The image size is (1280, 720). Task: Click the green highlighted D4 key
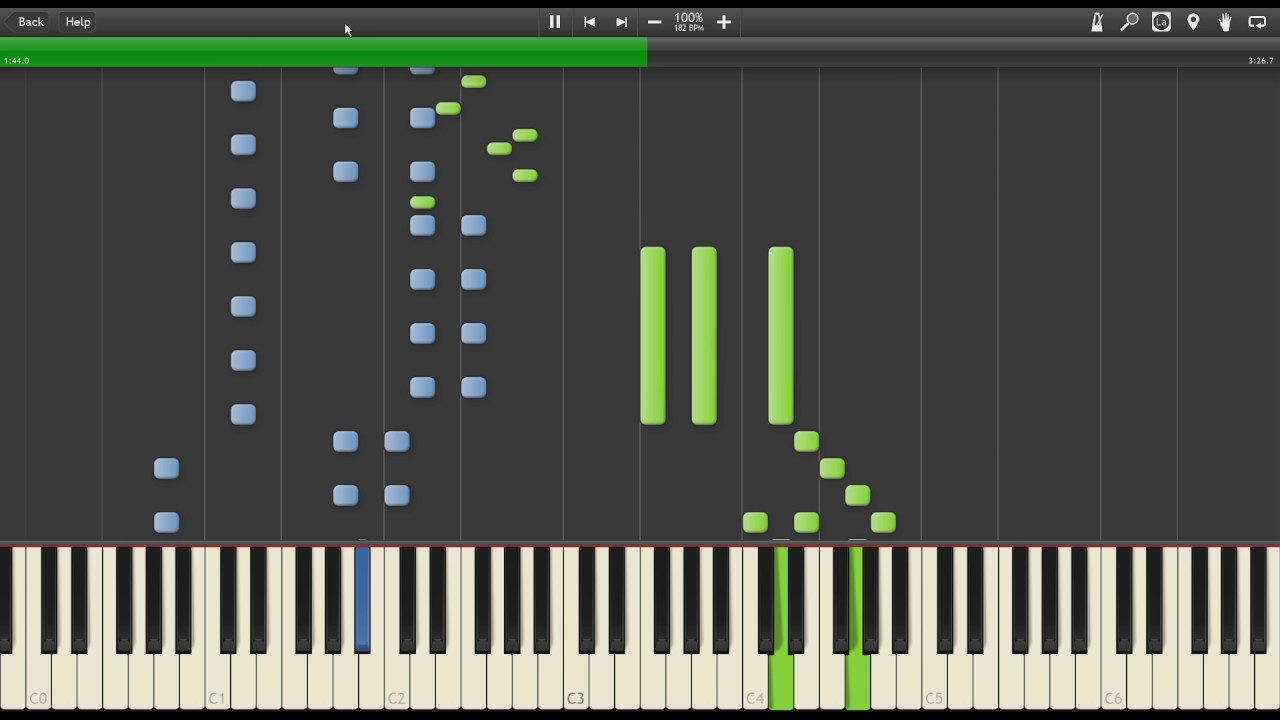(780, 680)
